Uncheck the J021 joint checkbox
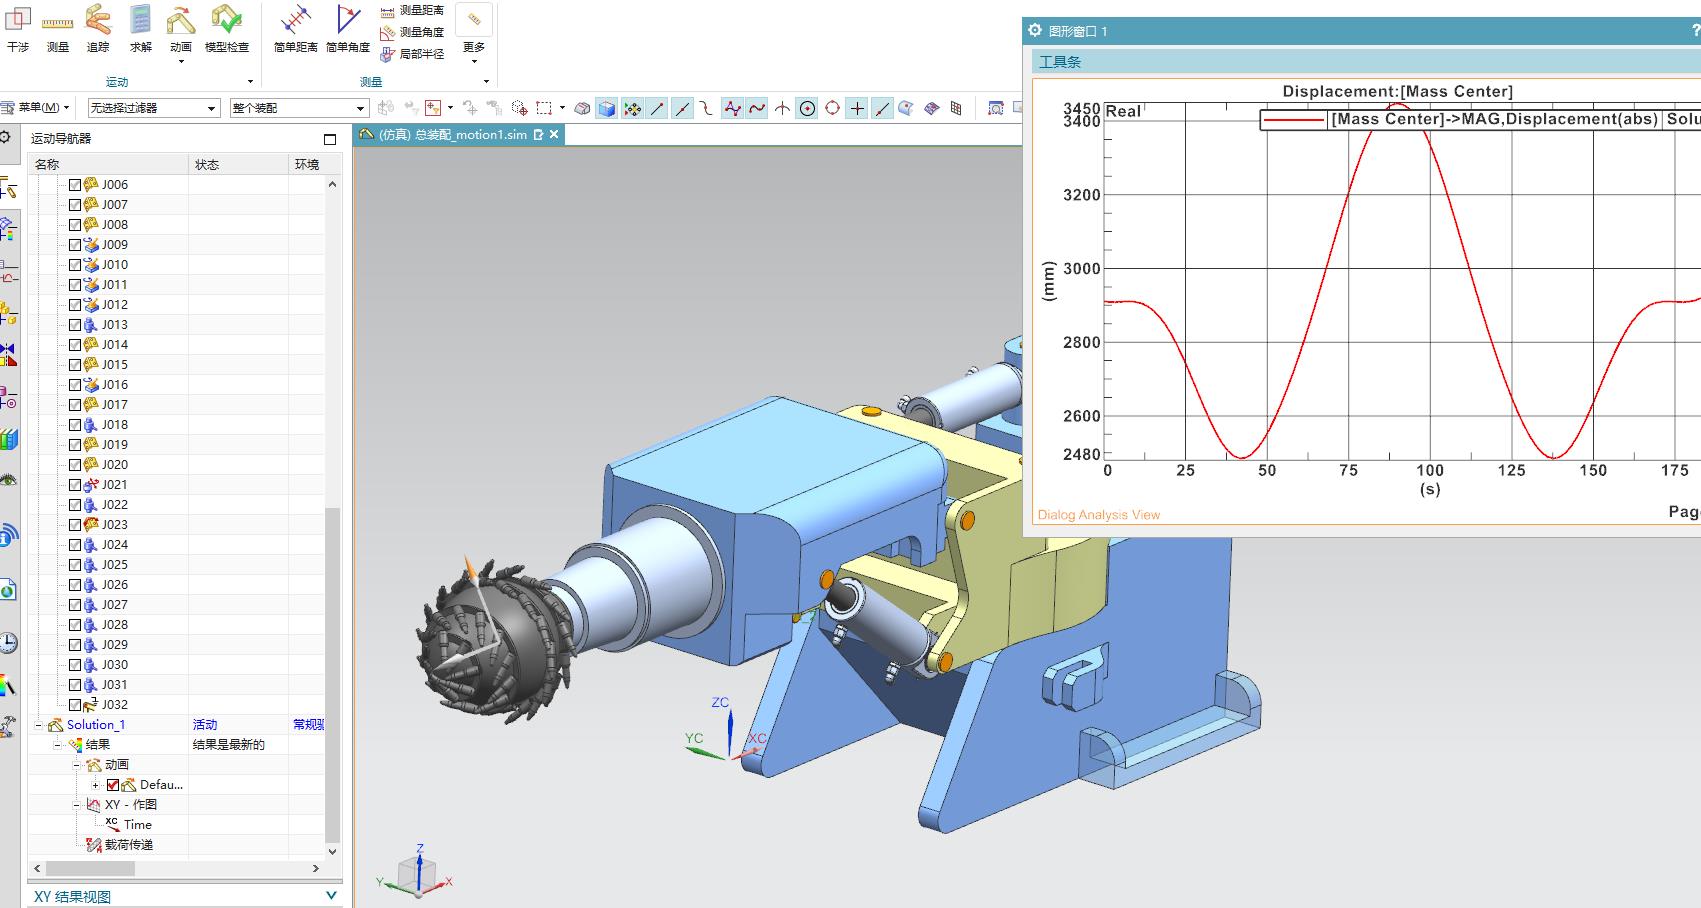The height and width of the screenshot is (908, 1701). coord(75,484)
